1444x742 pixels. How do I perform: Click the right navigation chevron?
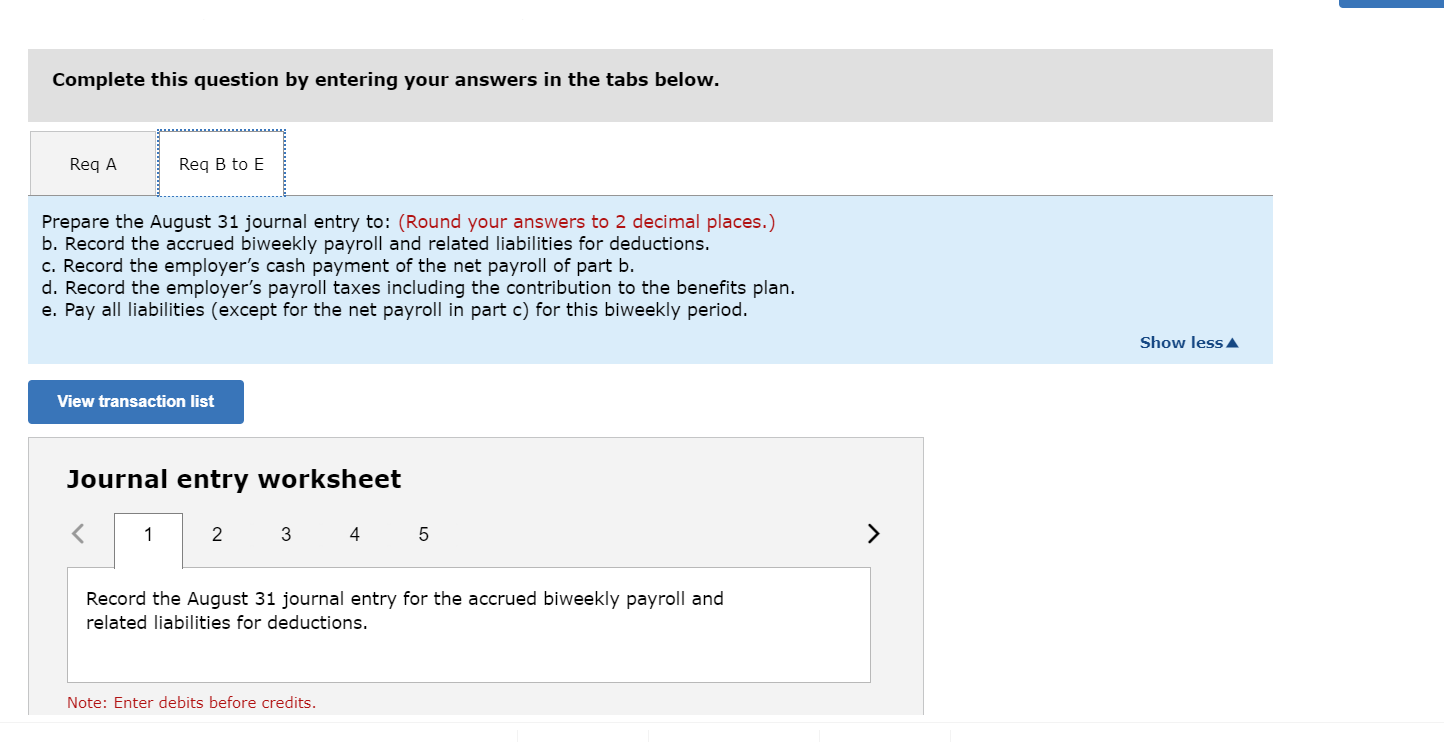pos(872,533)
